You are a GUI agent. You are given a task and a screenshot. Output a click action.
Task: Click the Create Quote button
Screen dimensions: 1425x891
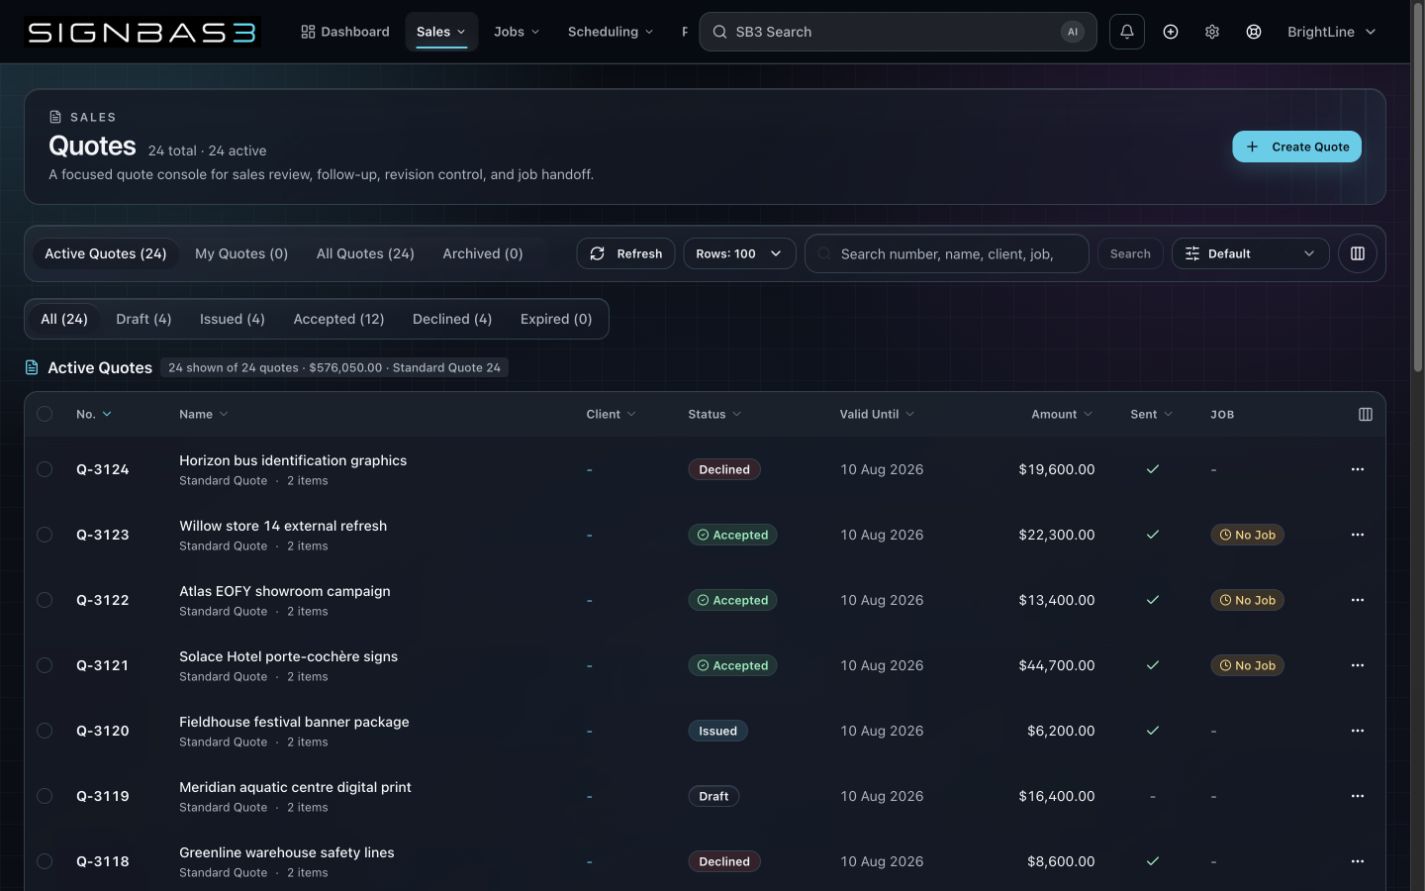pos(1297,147)
